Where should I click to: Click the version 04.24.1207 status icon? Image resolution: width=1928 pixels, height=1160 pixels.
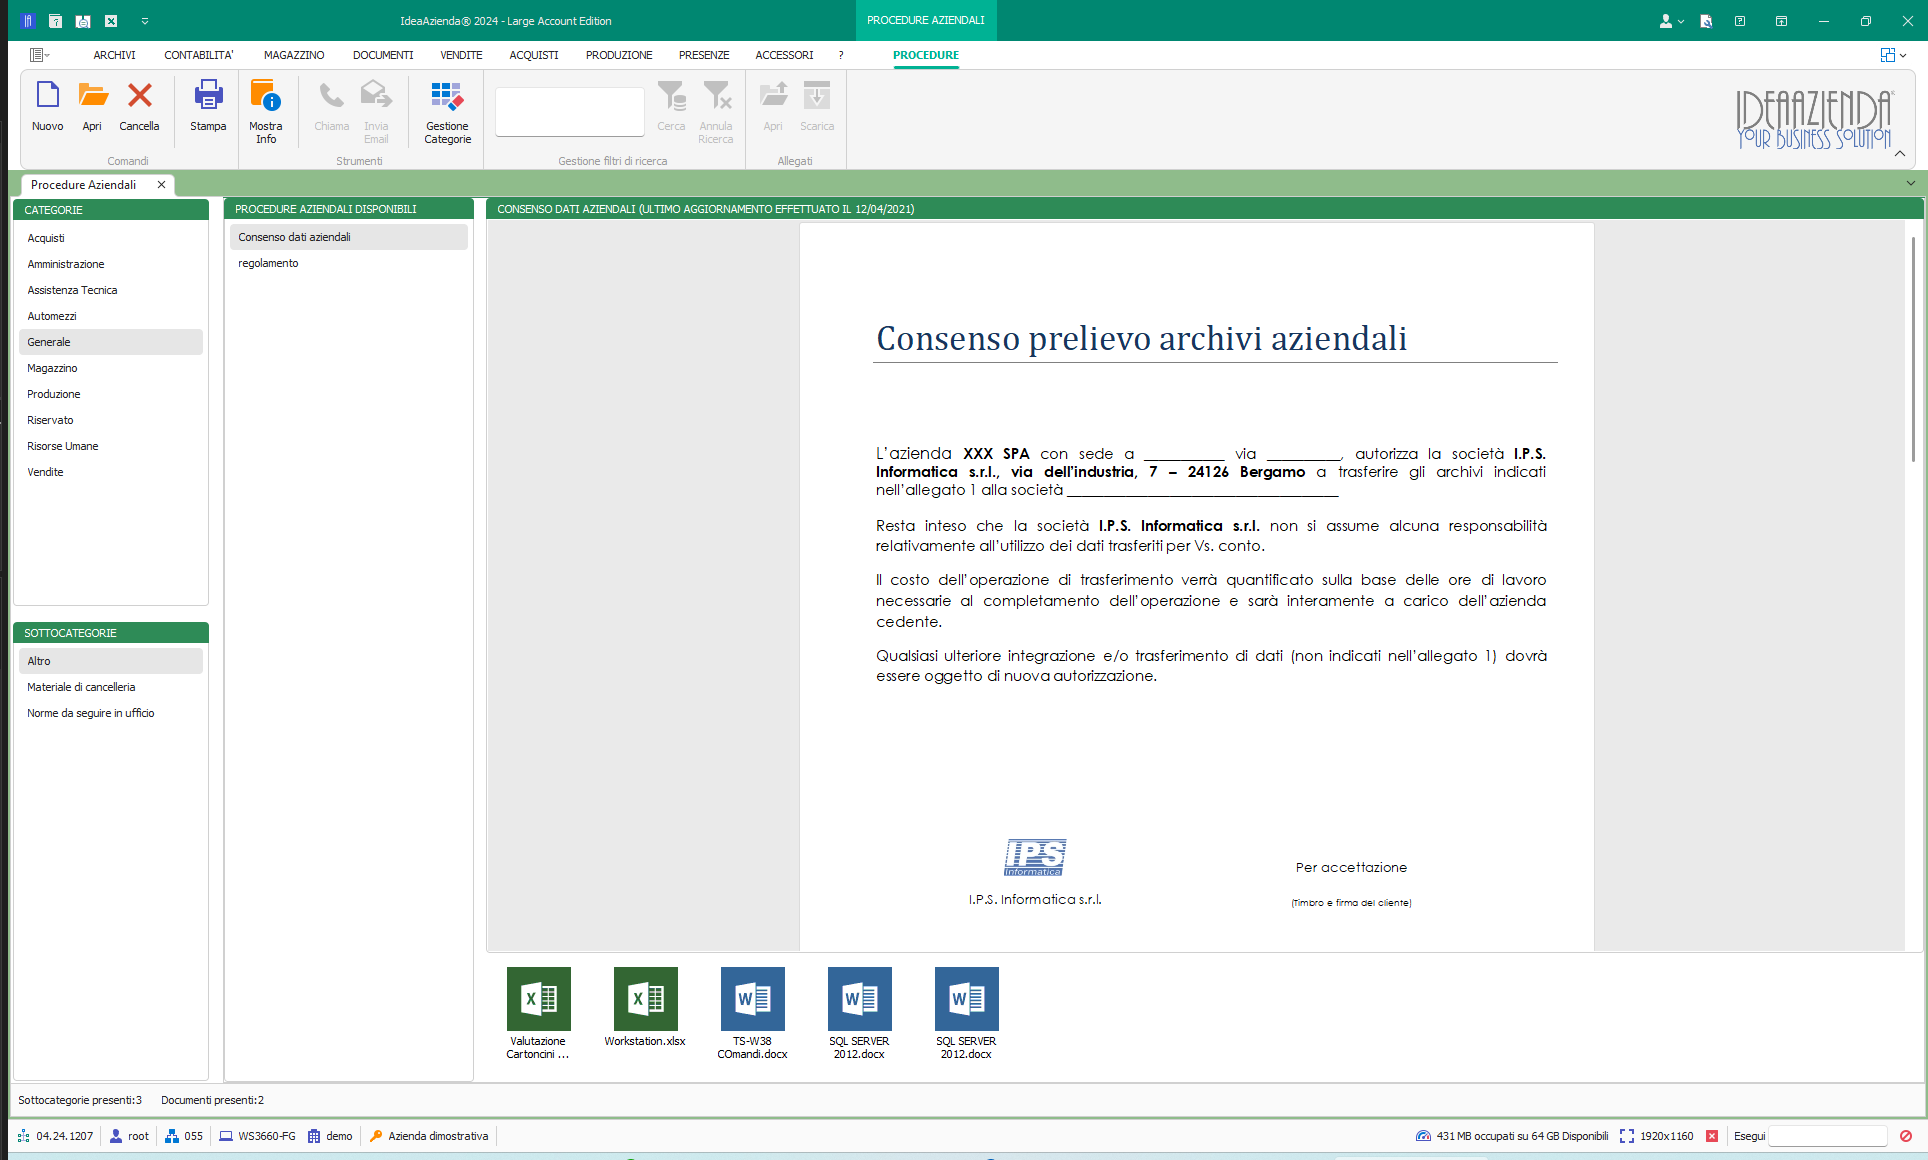[24, 1136]
